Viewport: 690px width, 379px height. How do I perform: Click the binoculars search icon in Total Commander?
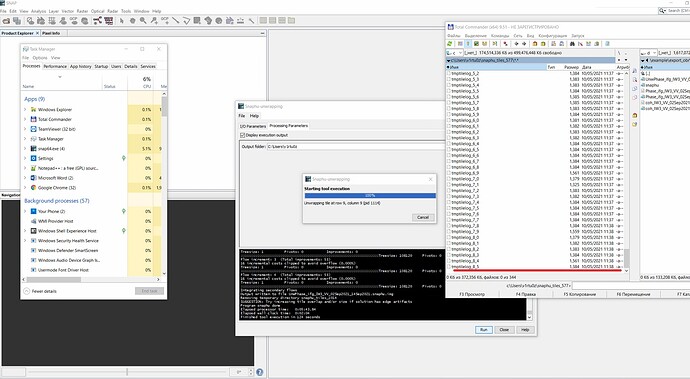point(572,44)
